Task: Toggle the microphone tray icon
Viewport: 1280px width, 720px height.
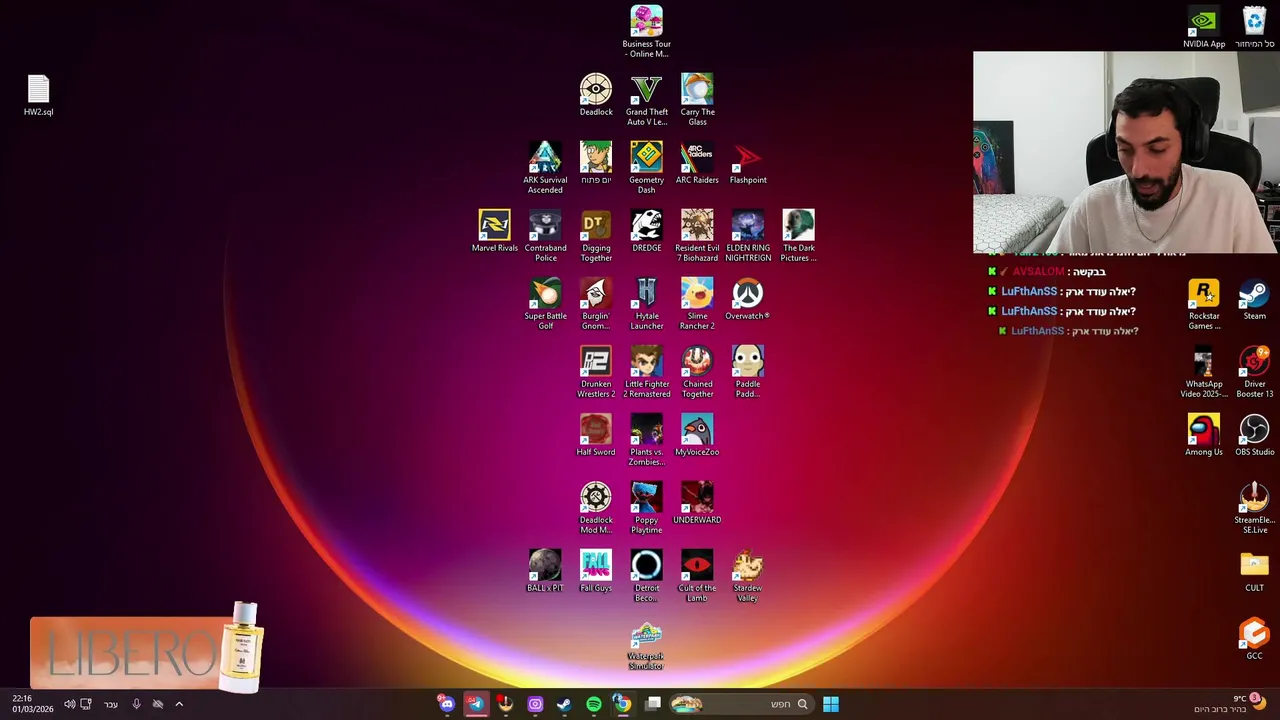Action: [136, 704]
